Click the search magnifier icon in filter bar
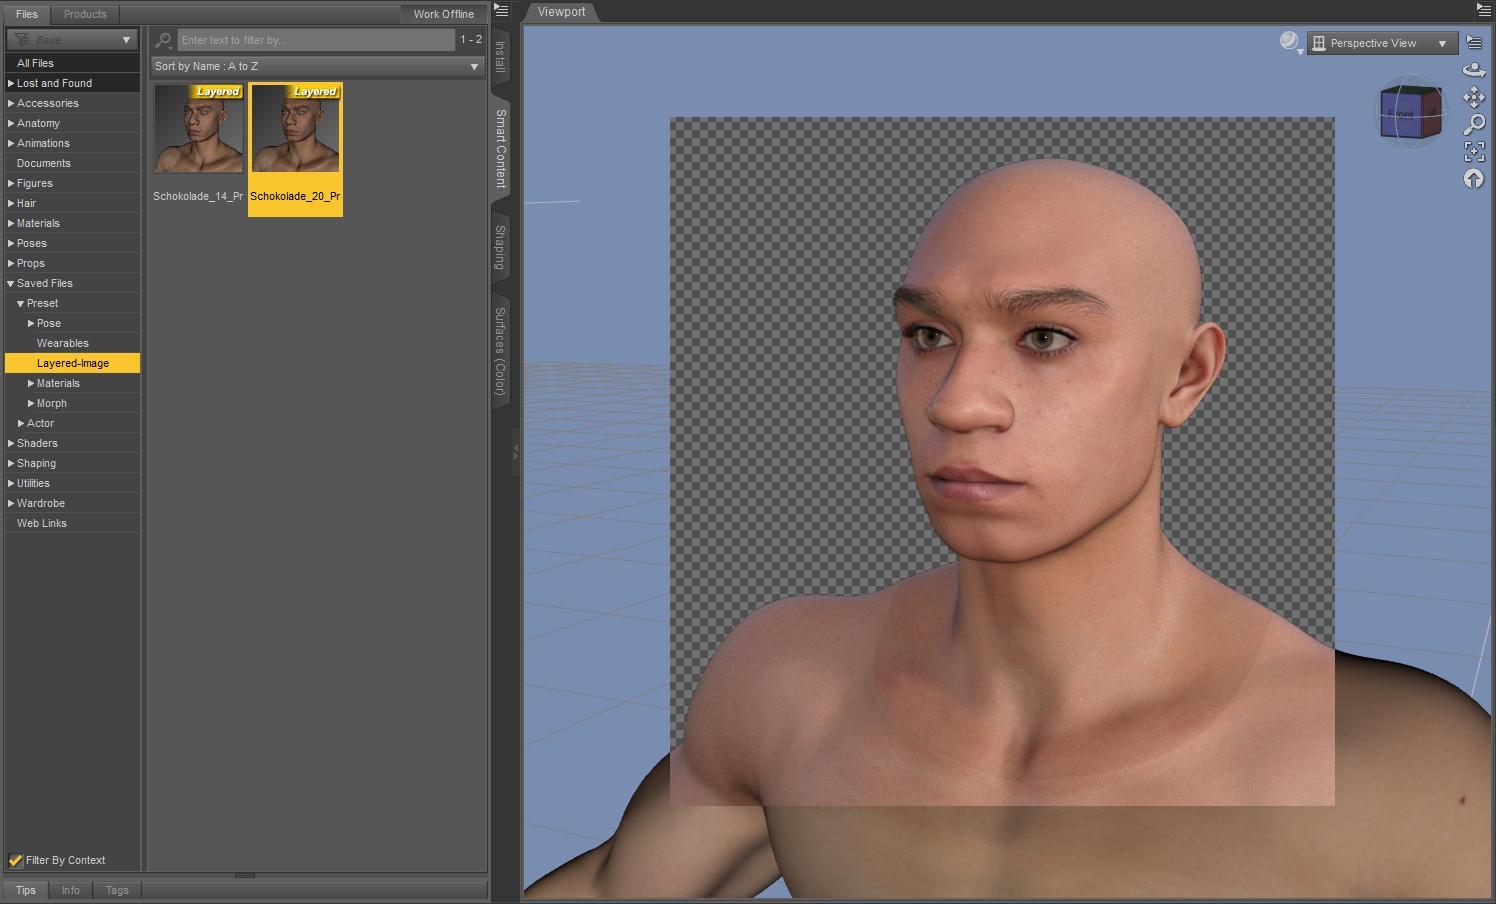Viewport: 1496px width, 904px height. (x=164, y=40)
